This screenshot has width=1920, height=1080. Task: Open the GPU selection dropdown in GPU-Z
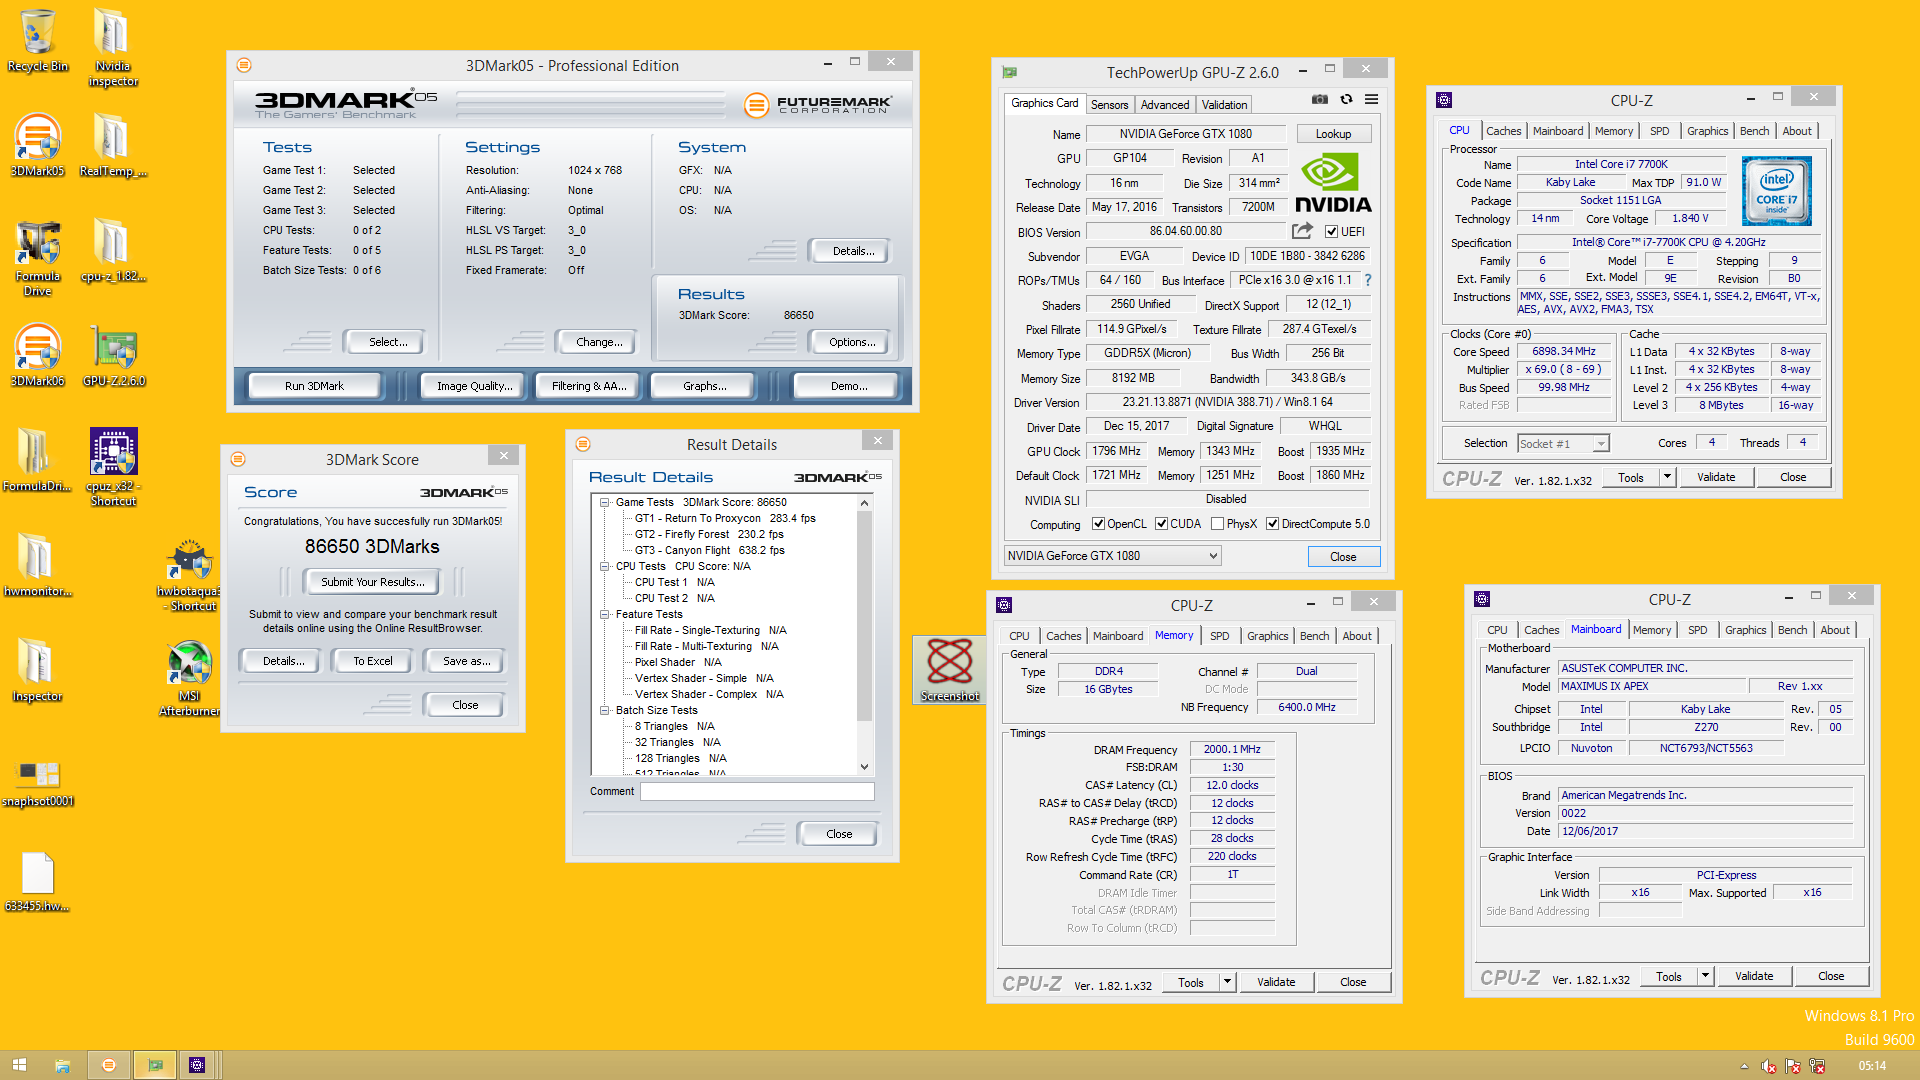click(x=1113, y=556)
